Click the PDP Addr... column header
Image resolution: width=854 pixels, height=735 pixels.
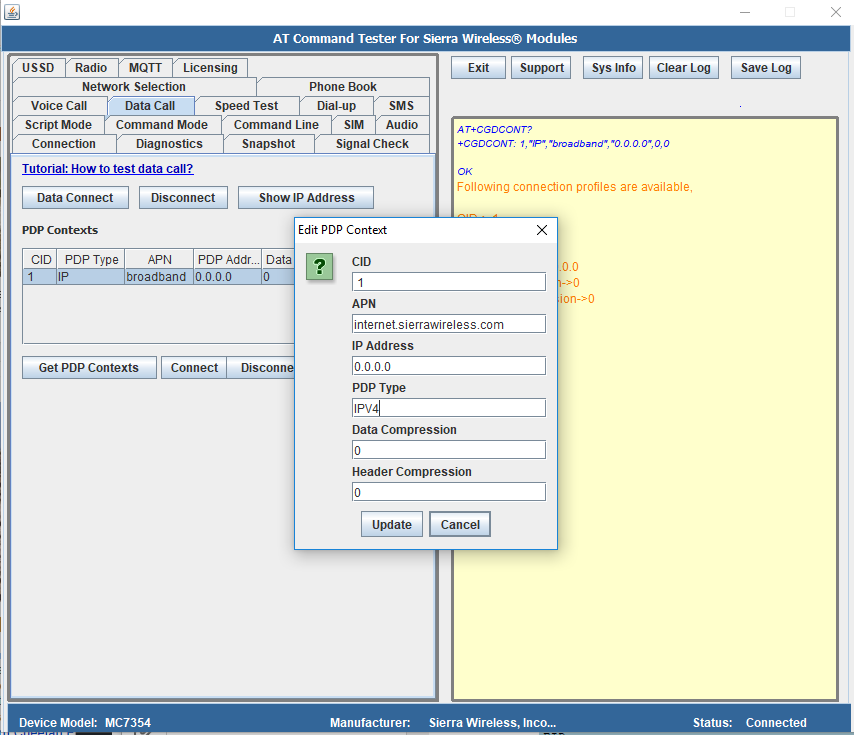pos(228,260)
